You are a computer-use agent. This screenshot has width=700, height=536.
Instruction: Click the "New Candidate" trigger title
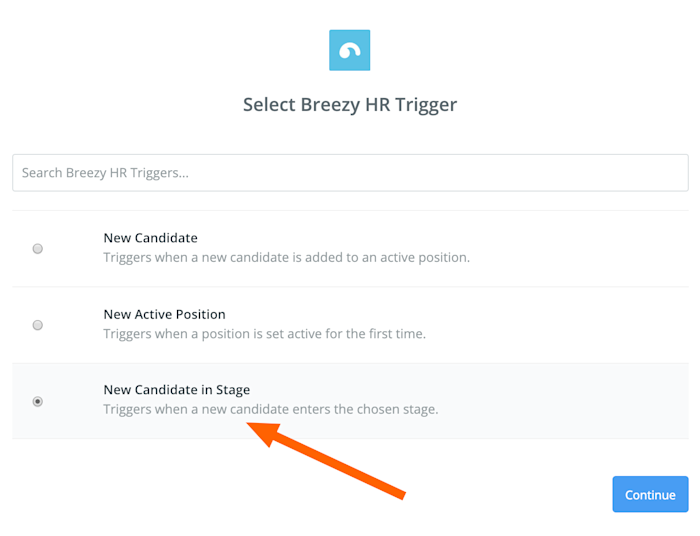(x=150, y=238)
